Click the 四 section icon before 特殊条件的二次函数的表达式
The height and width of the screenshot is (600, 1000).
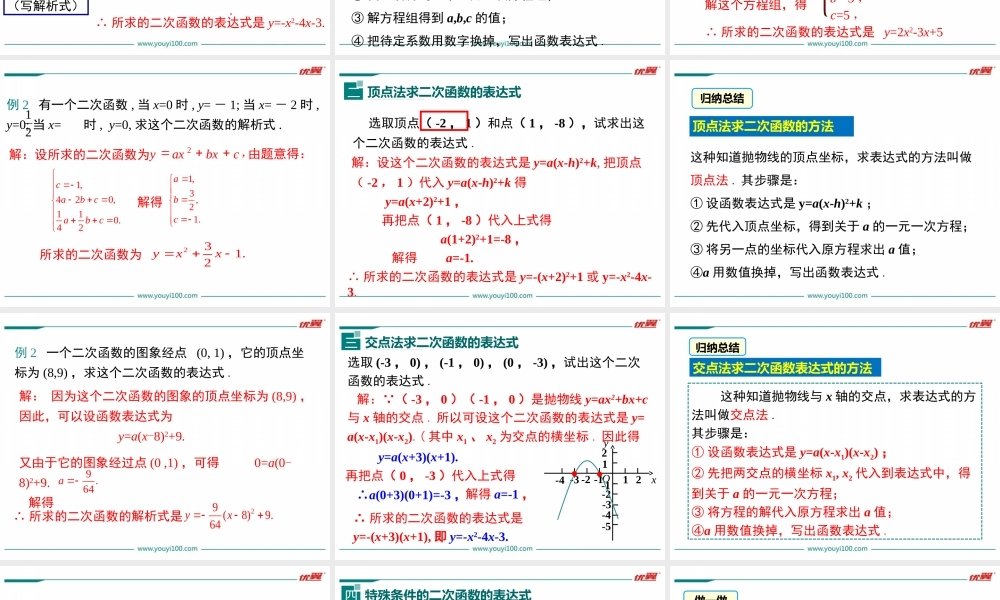point(350,592)
